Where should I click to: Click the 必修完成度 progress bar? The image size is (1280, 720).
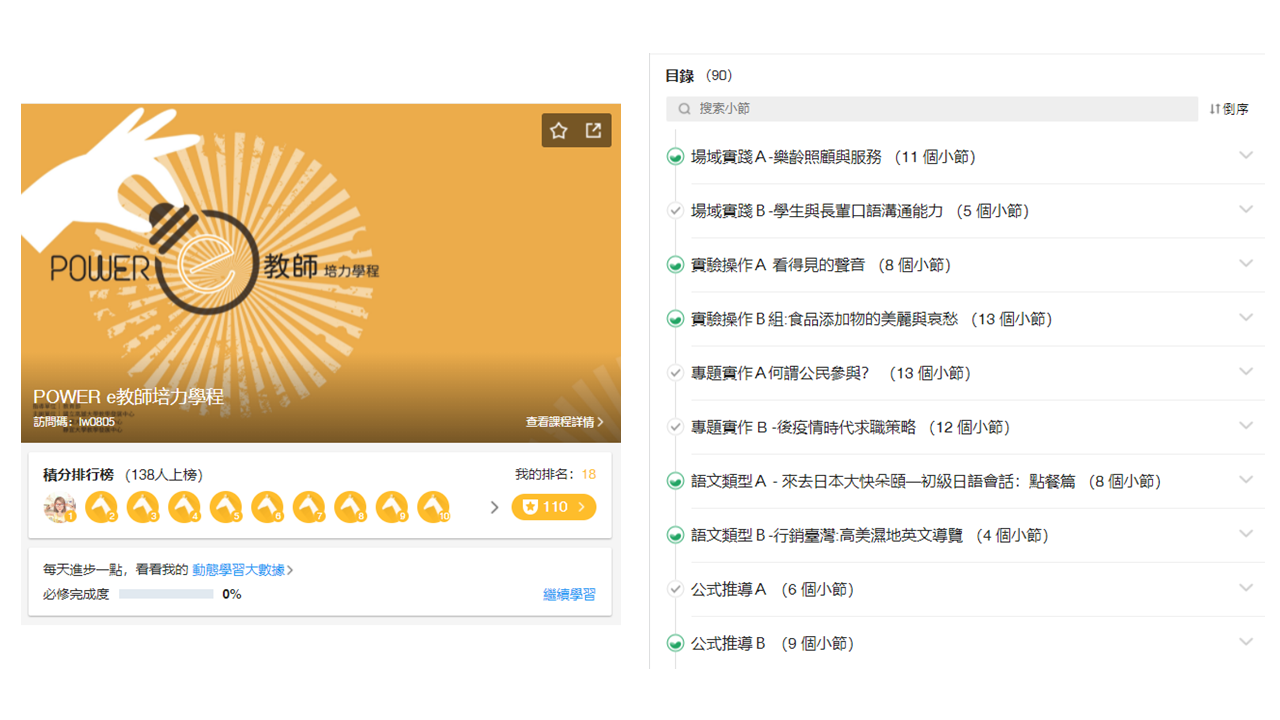coord(166,594)
